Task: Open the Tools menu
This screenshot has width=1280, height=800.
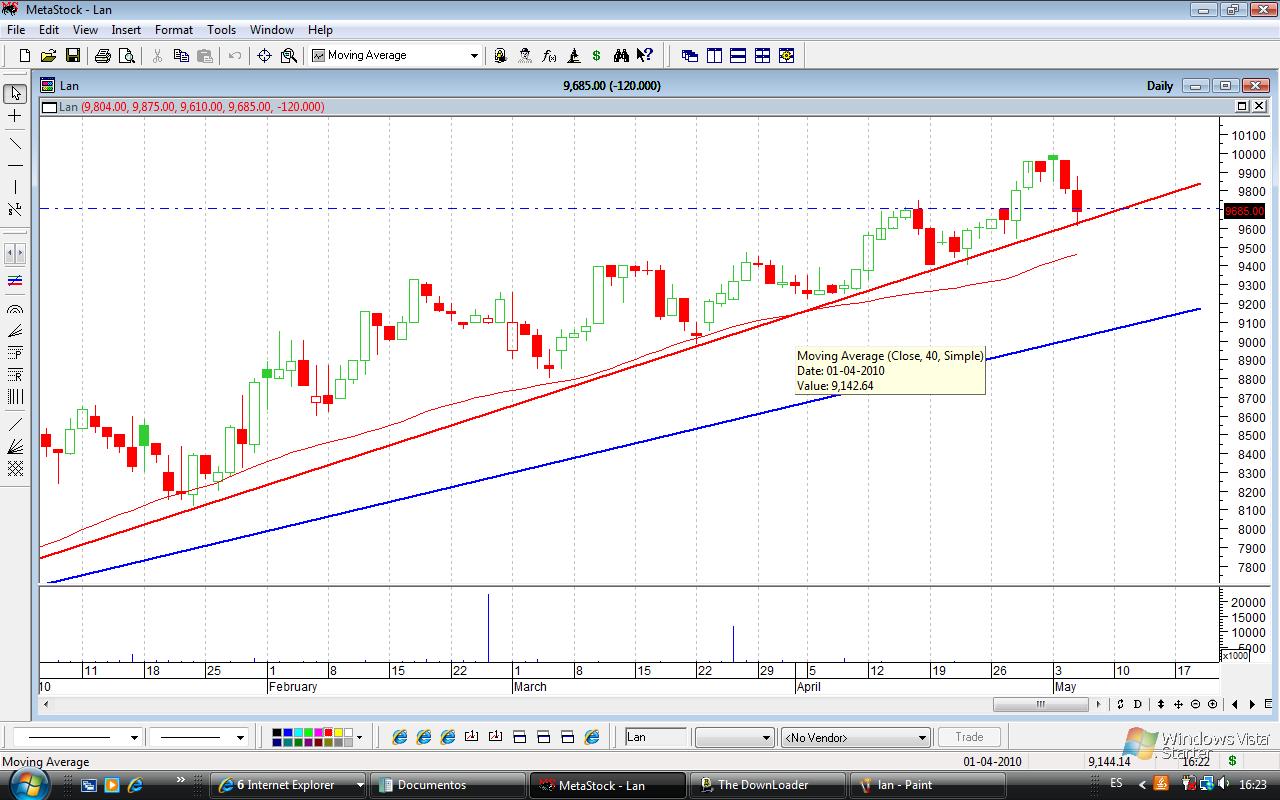Action: pos(221,30)
